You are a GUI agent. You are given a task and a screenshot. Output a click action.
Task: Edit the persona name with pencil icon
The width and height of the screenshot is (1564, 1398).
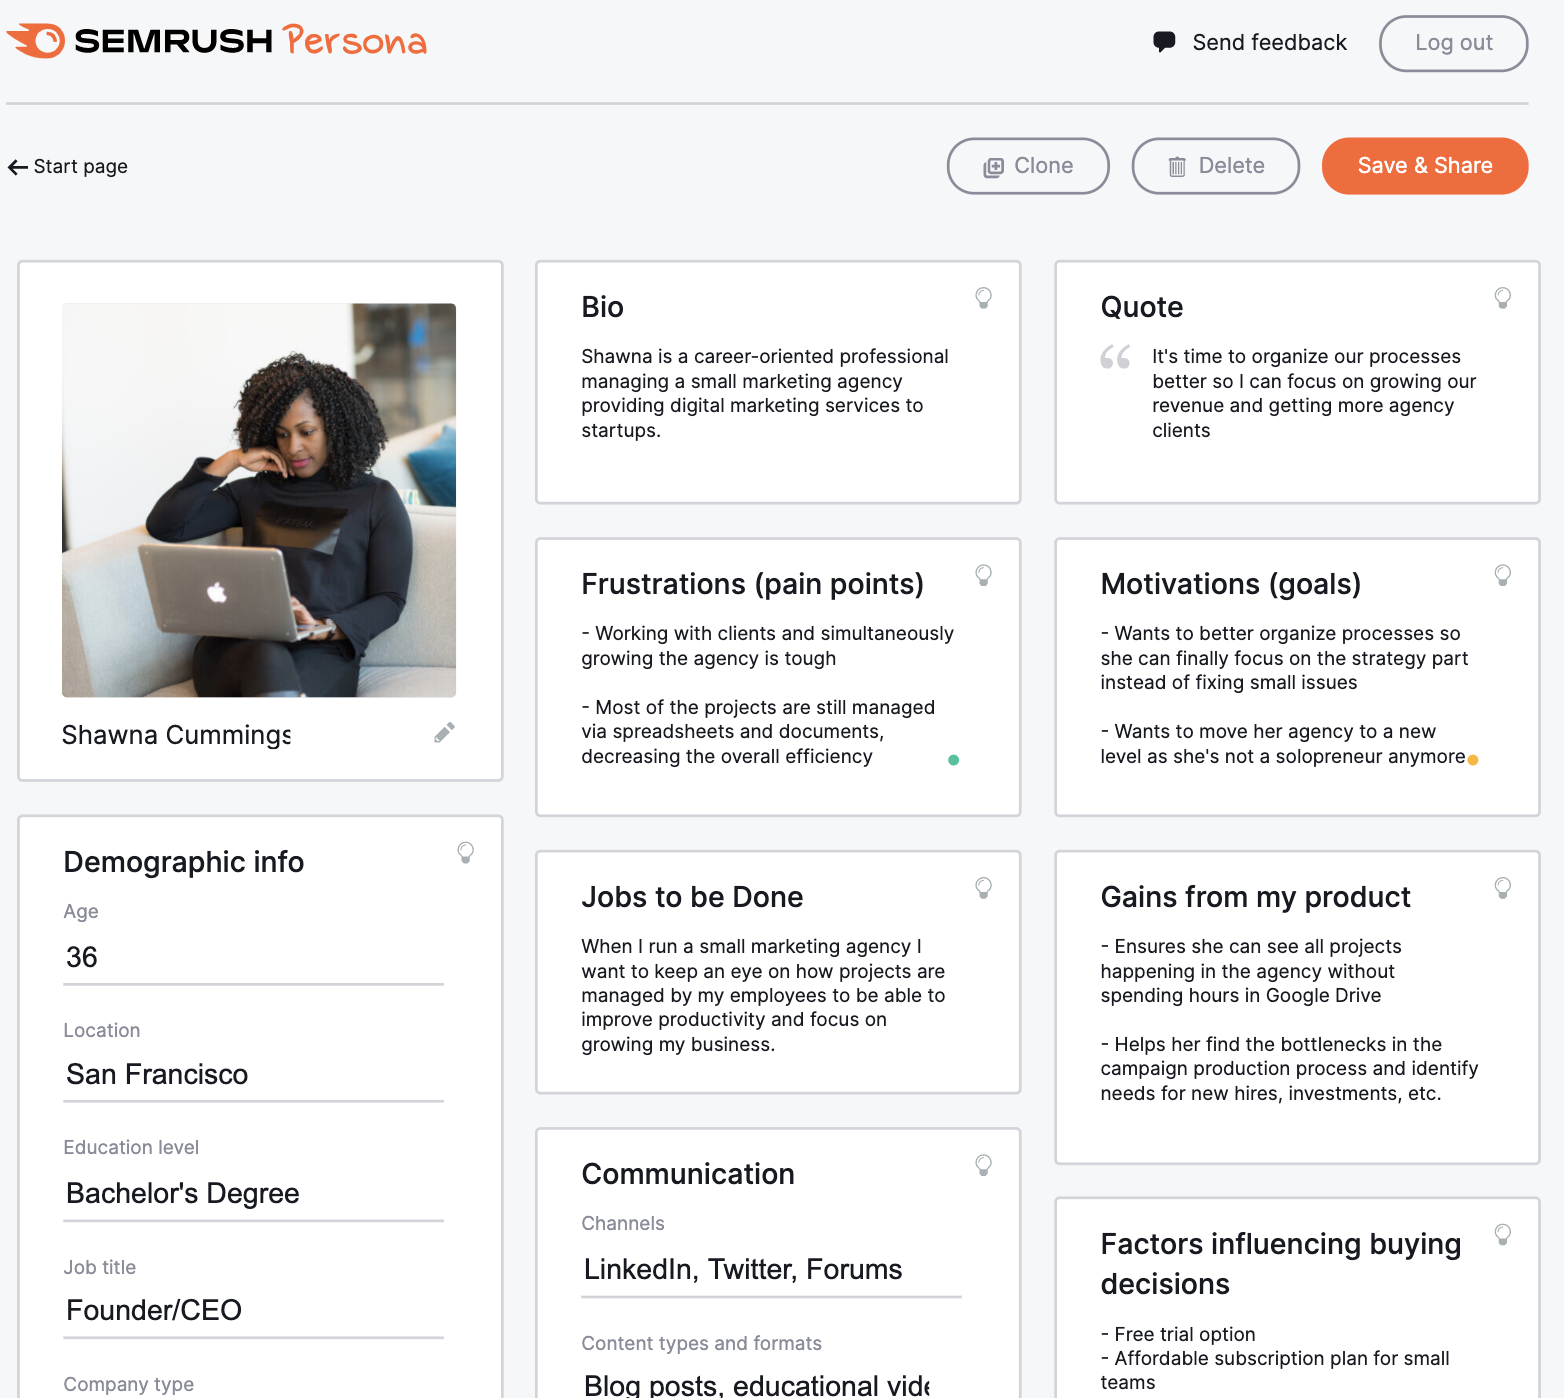tap(444, 733)
